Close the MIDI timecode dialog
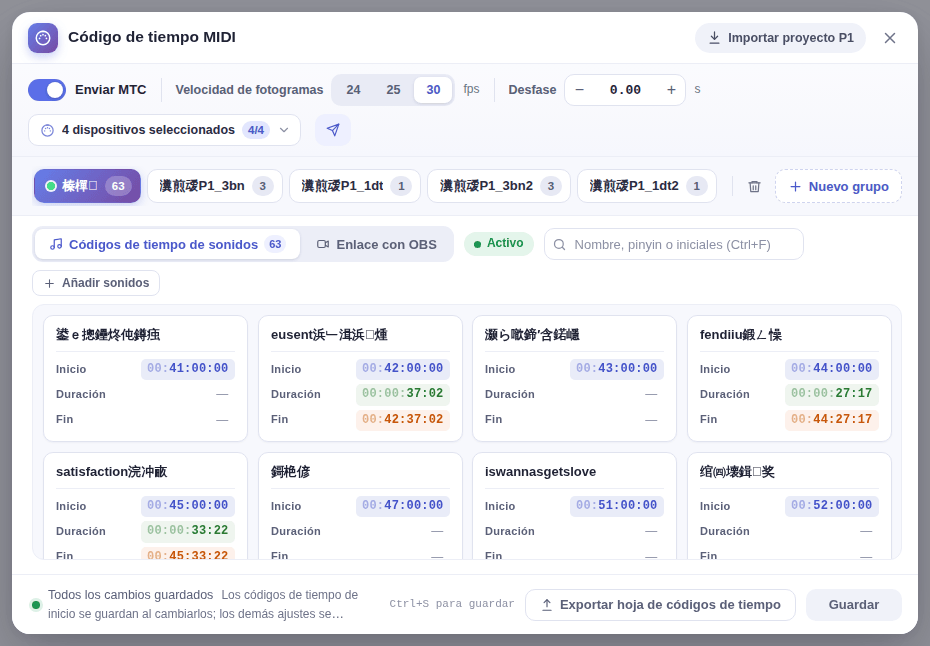 click(889, 38)
